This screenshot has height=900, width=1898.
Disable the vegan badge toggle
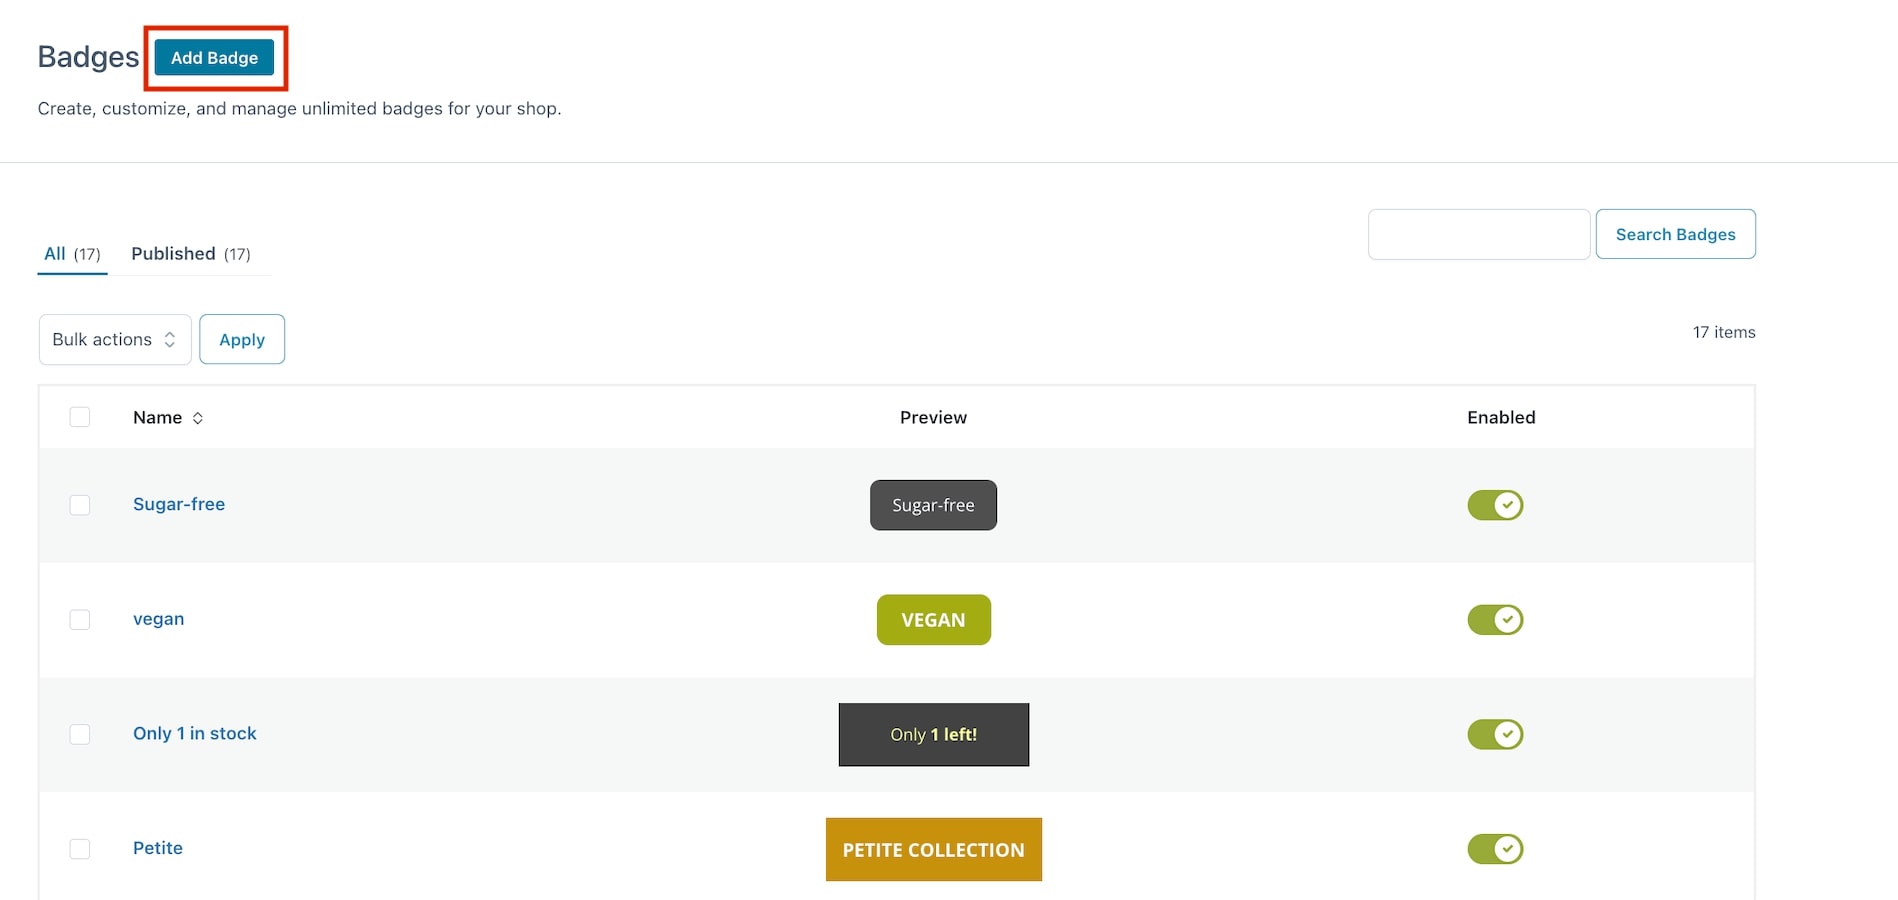coord(1495,620)
